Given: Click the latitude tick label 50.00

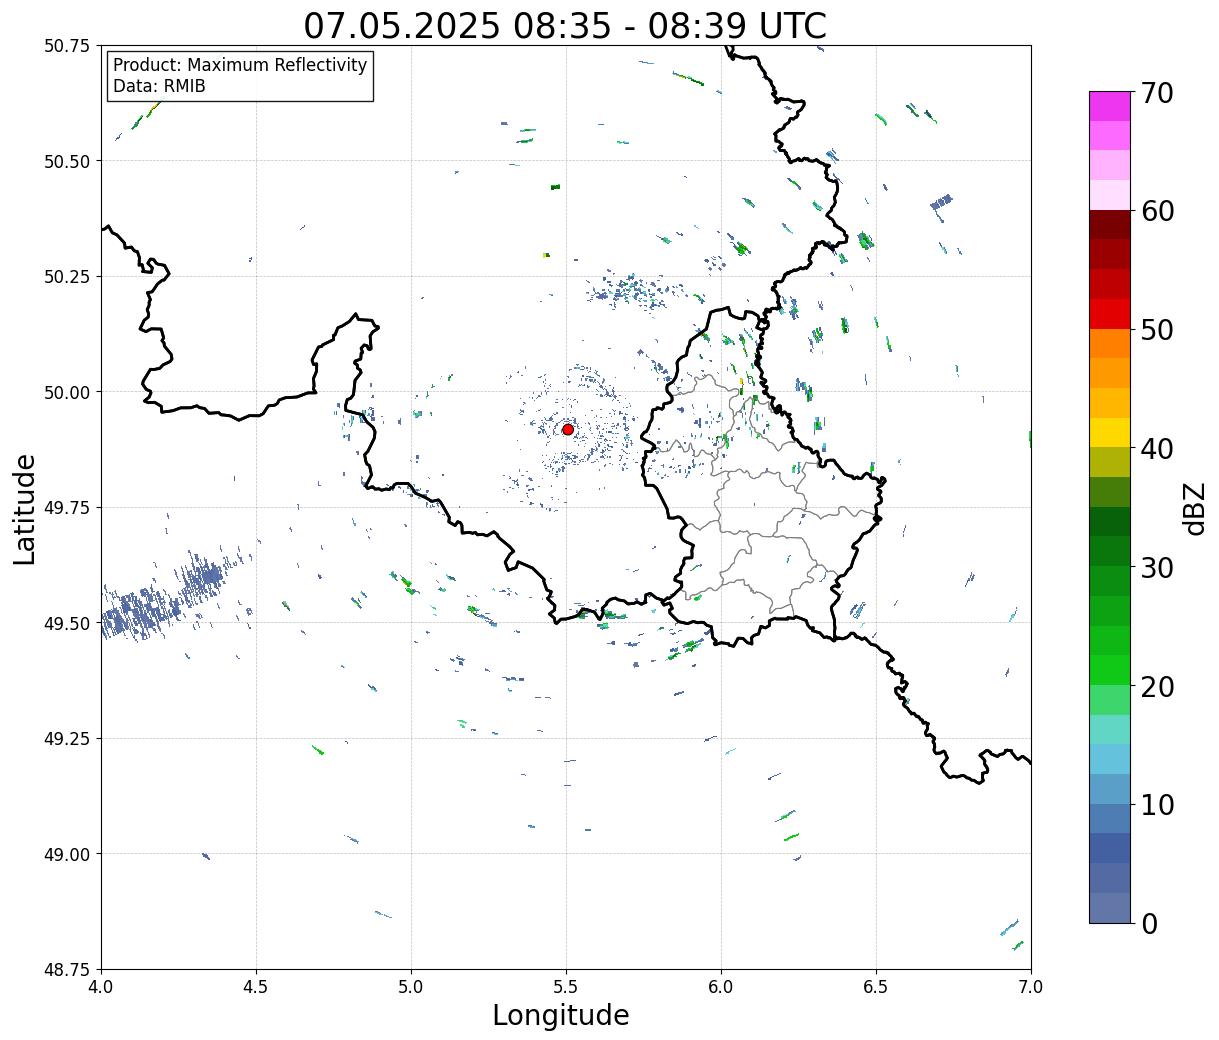Looking at the screenshot, I should pos(67,392).
